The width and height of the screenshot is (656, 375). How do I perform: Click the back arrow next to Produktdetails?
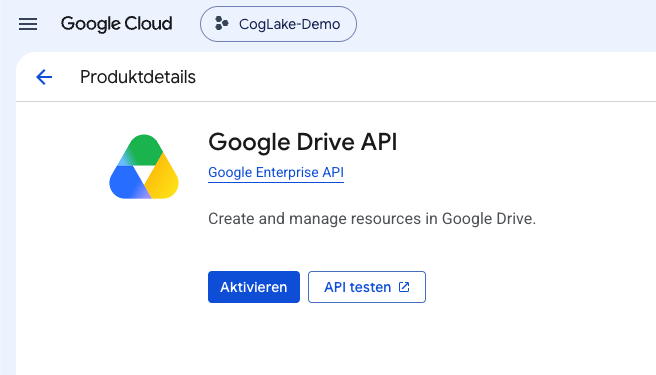tap(44, 77)
